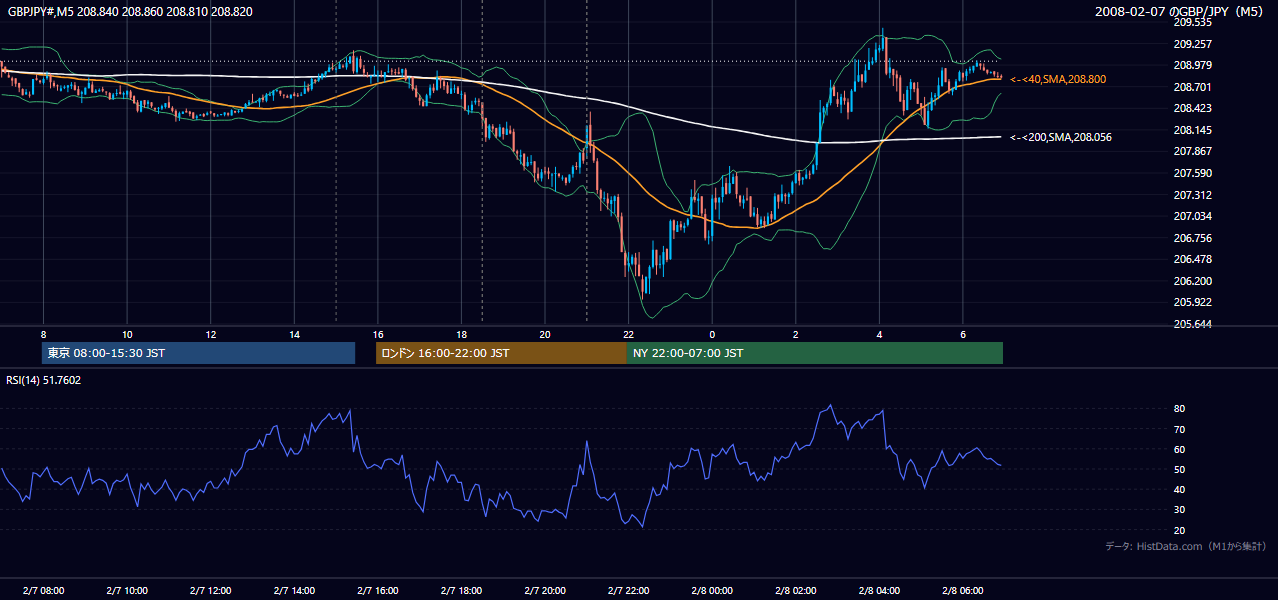Click RSI scale value 30

pyautogui.click(x=1179, y=510)
